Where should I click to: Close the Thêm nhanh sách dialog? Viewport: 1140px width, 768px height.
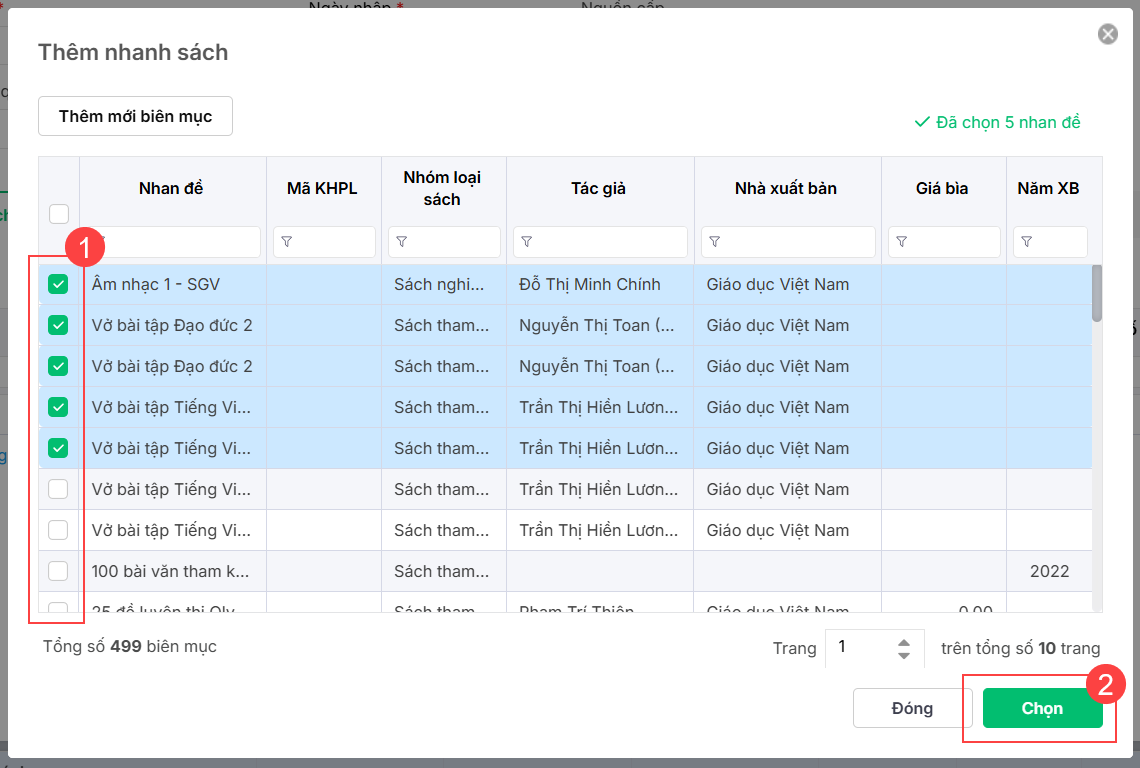coord(1108,35)
